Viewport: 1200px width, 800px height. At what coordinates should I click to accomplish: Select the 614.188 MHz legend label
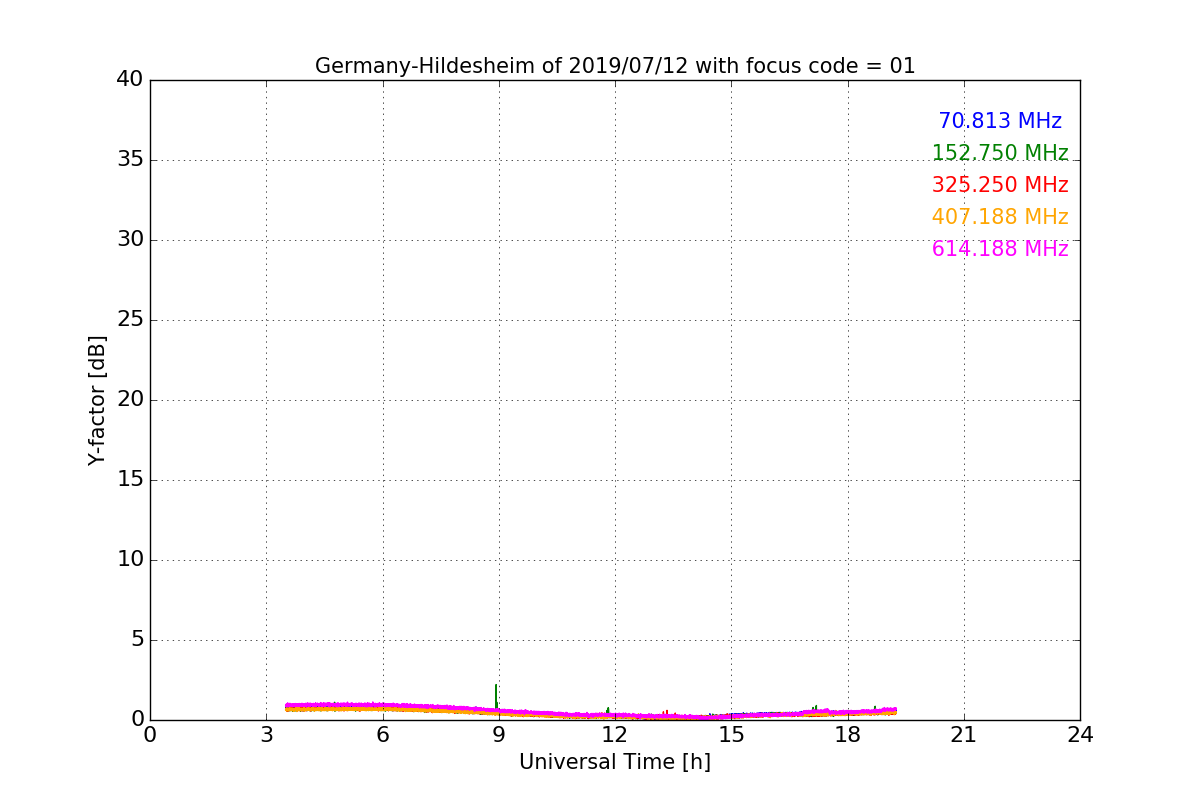coord(1000,249)
